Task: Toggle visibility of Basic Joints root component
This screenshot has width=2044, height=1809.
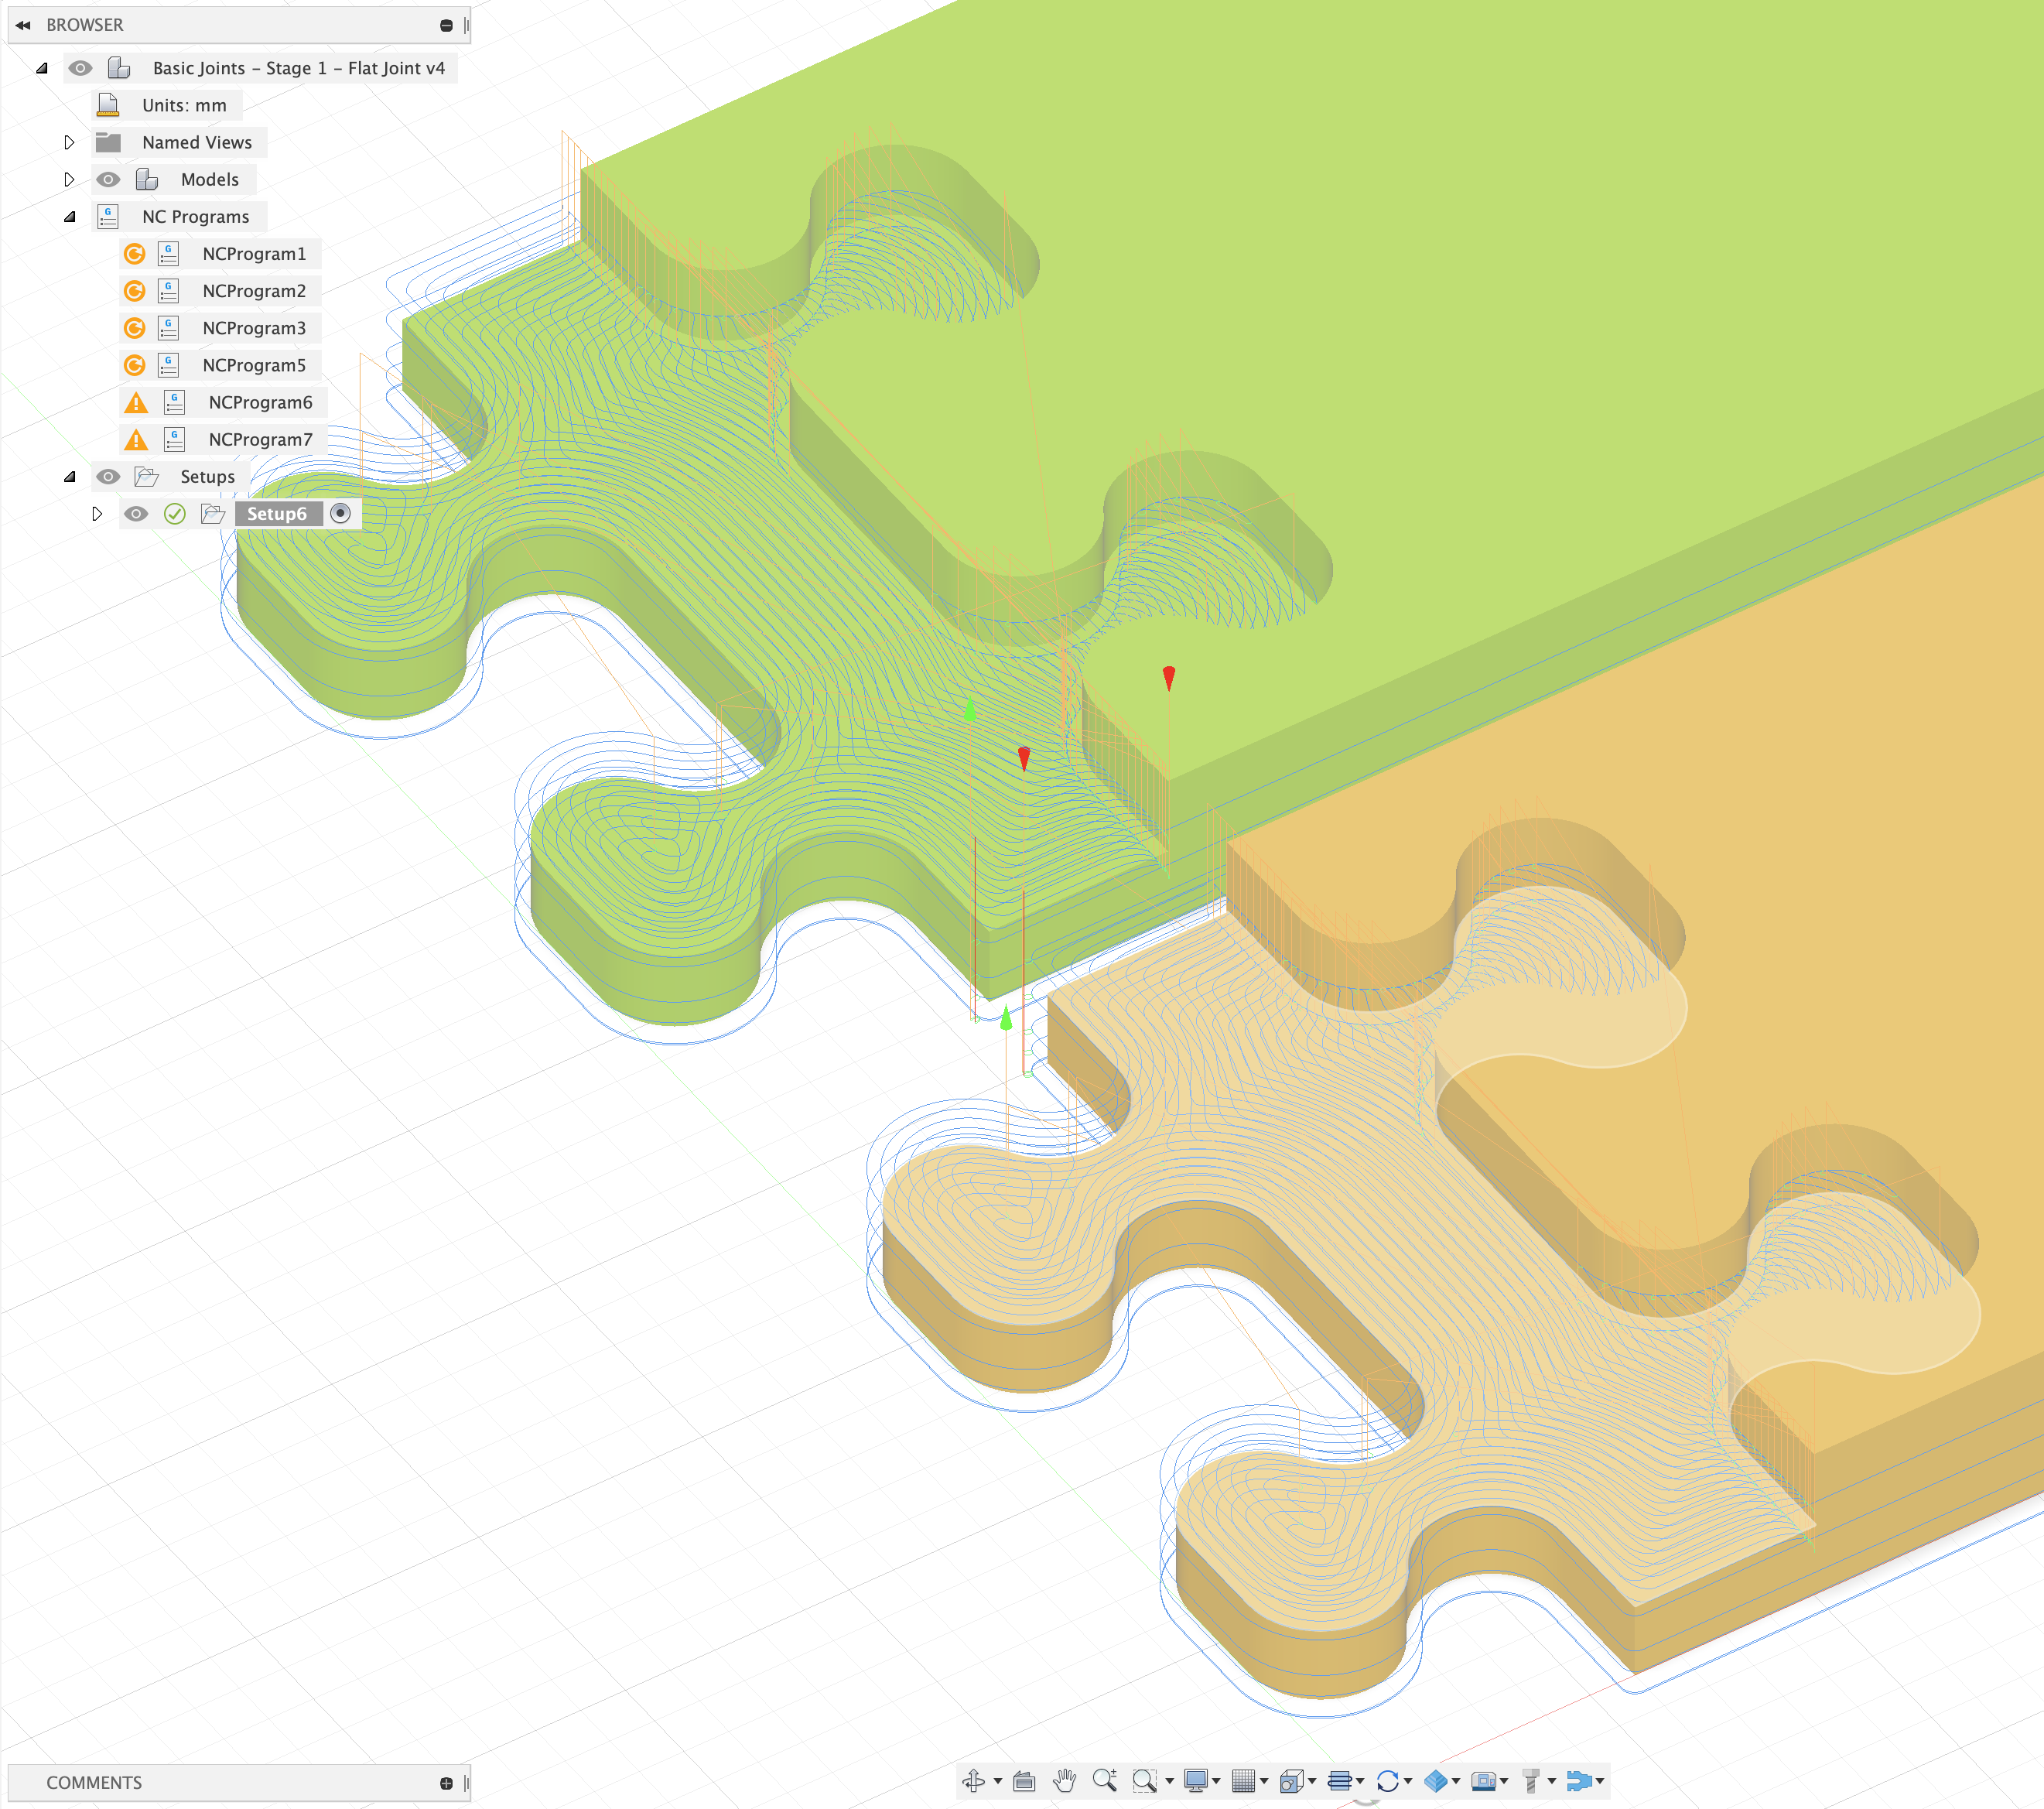Action: tap(81, 68)
